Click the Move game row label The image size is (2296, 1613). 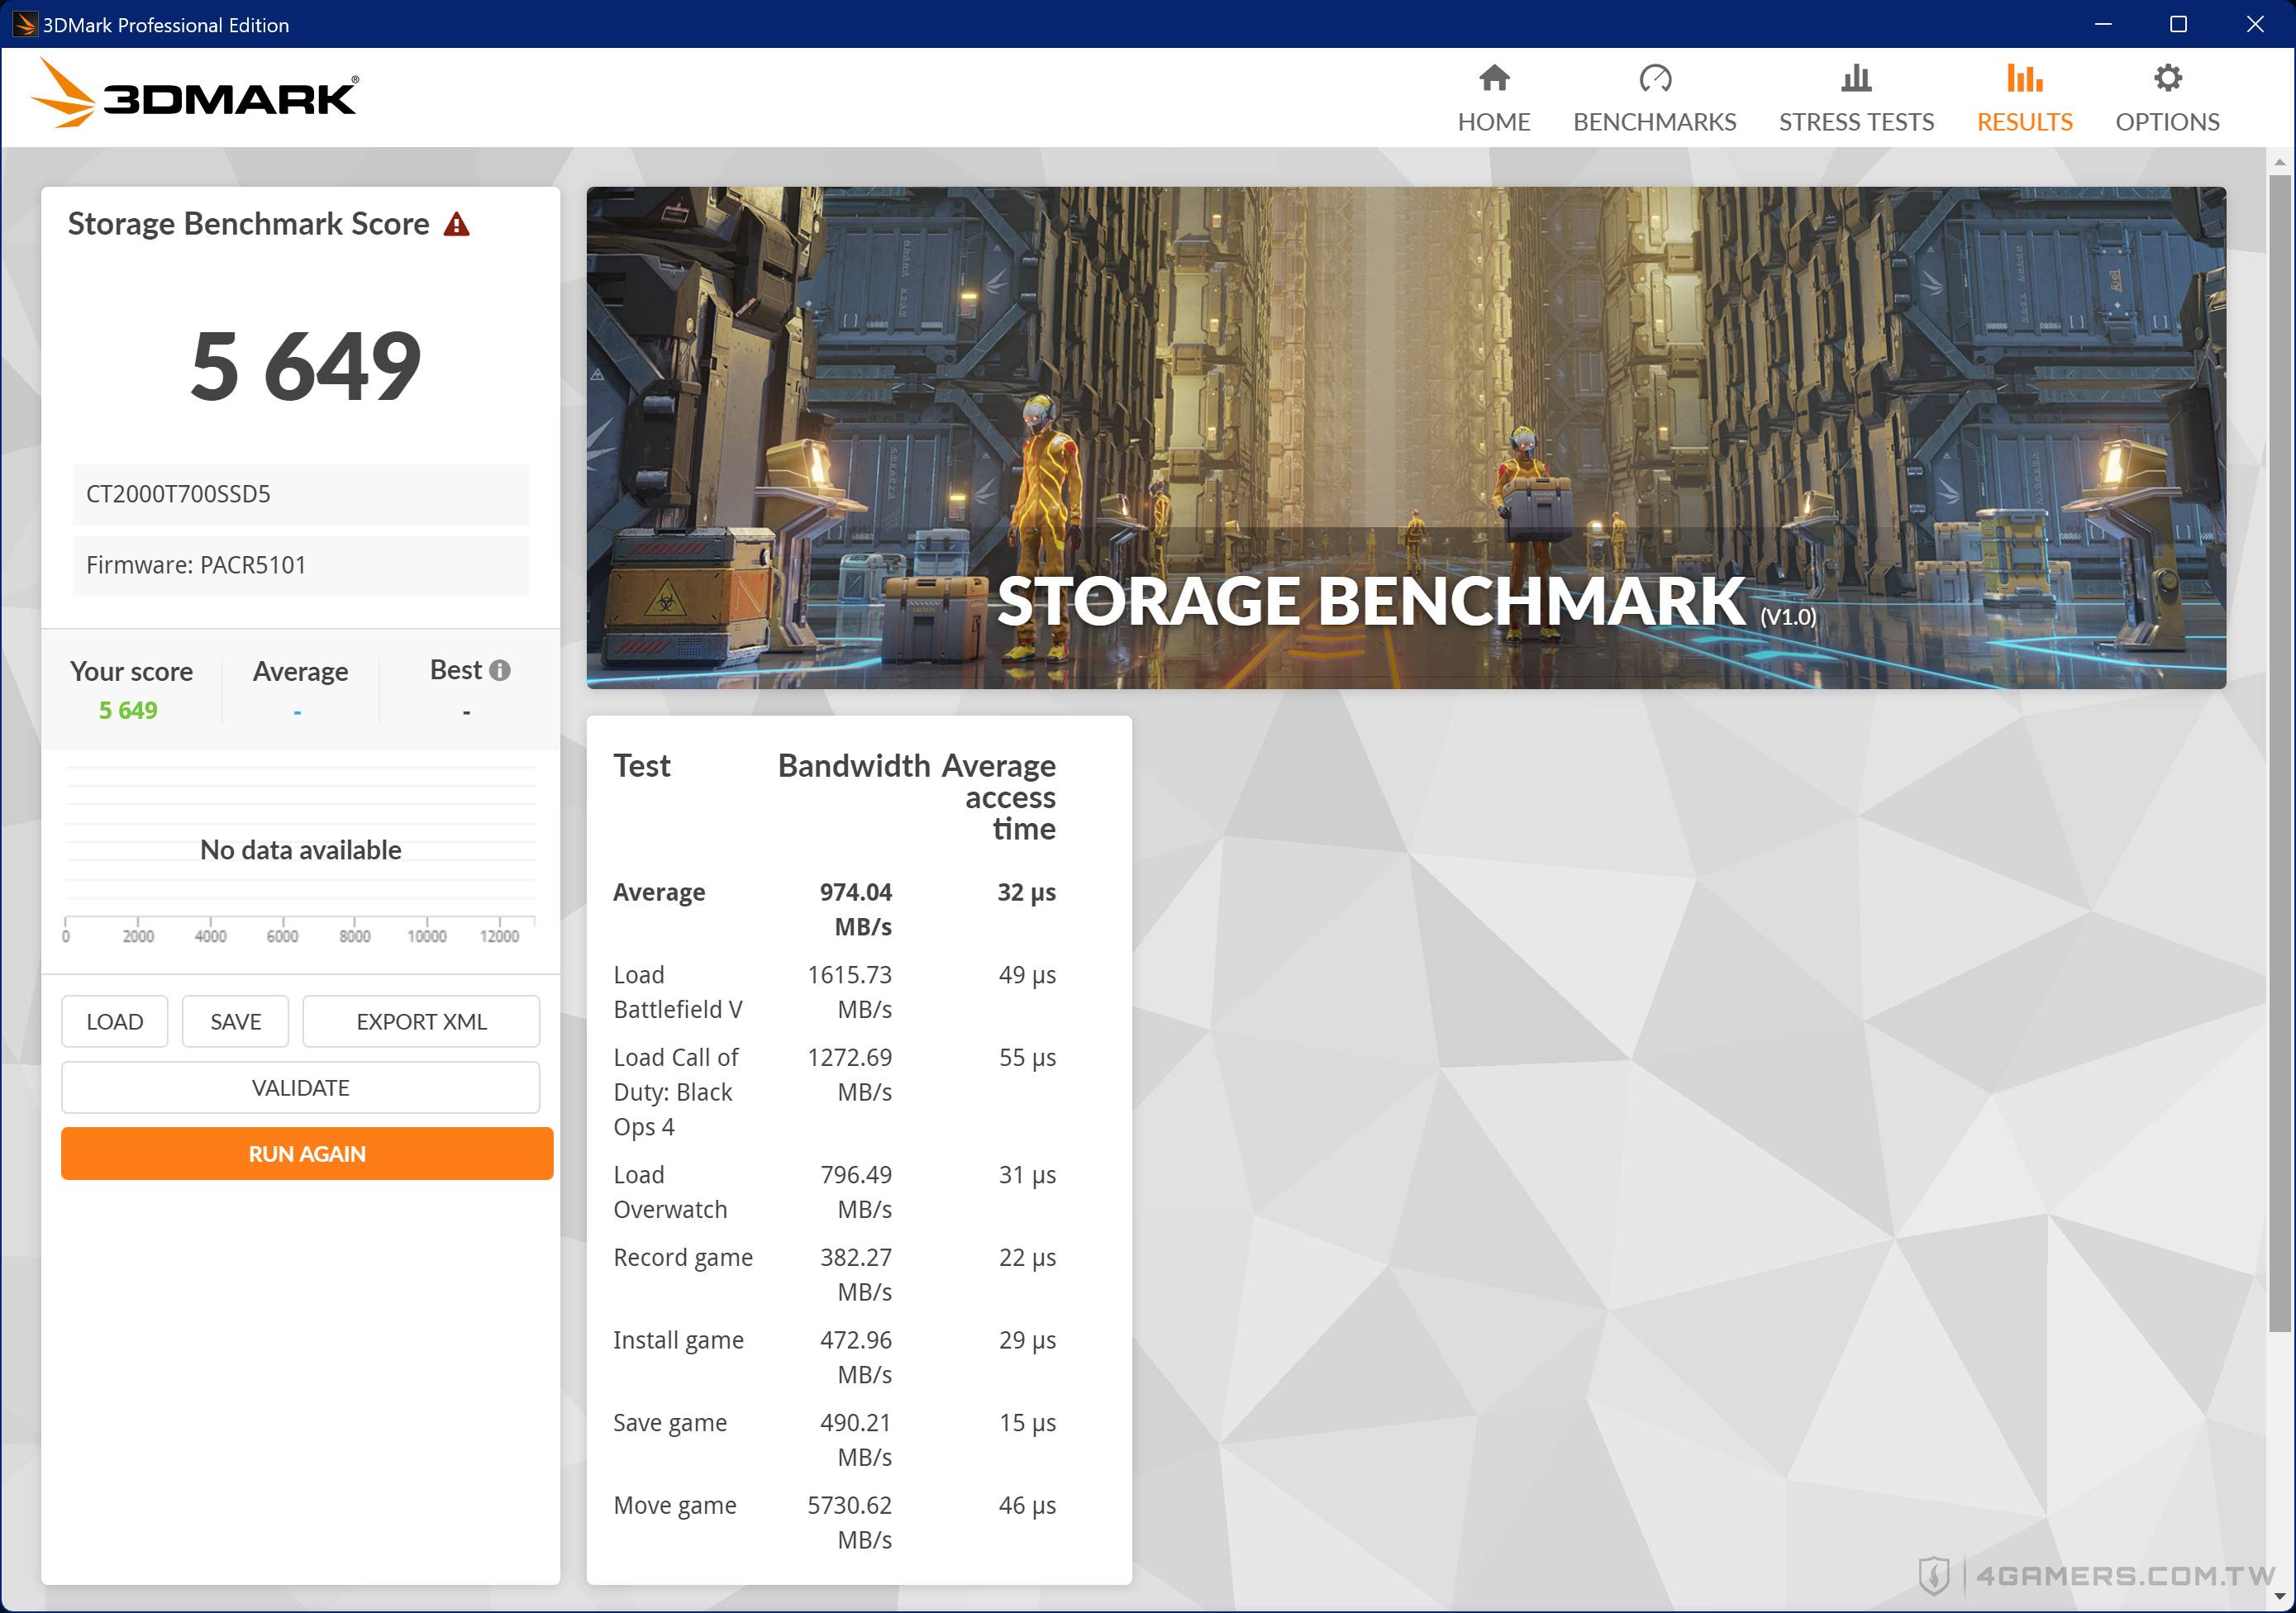click(675, 1505)
